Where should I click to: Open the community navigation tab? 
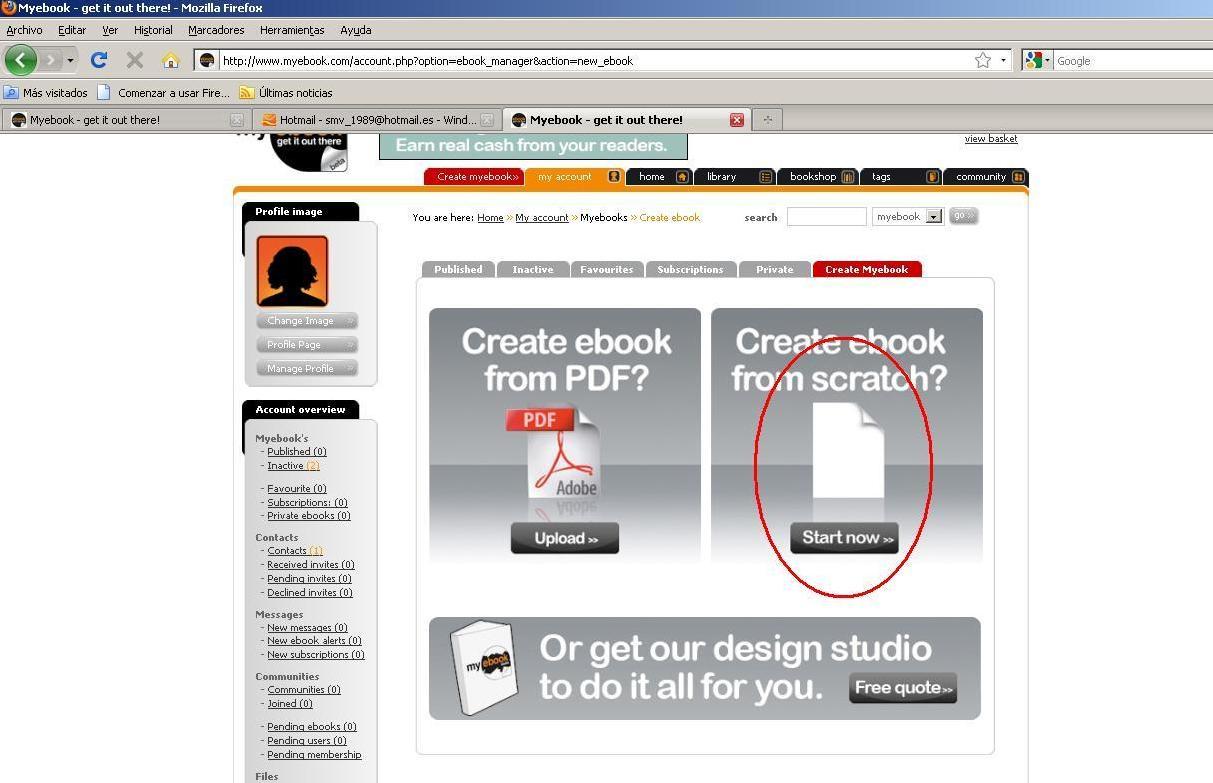(986, 177)
